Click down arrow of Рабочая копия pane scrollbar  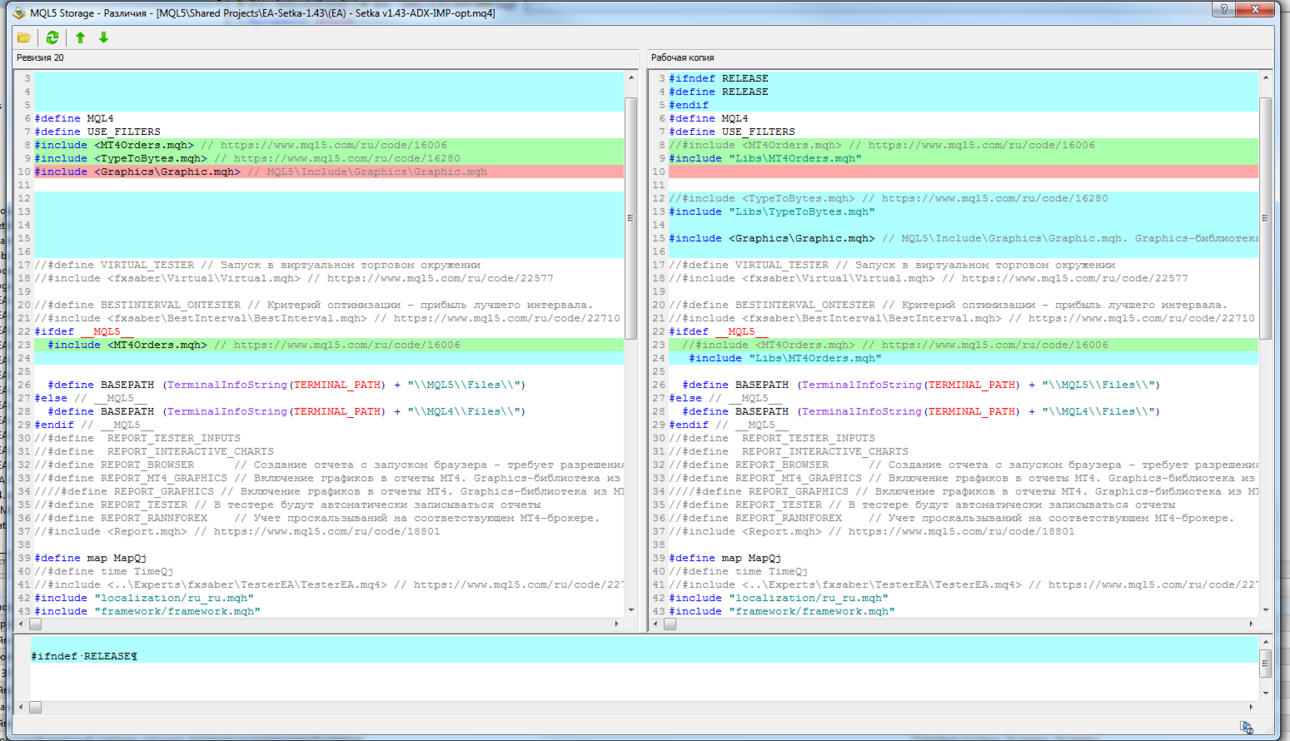tap(1266, 609)
